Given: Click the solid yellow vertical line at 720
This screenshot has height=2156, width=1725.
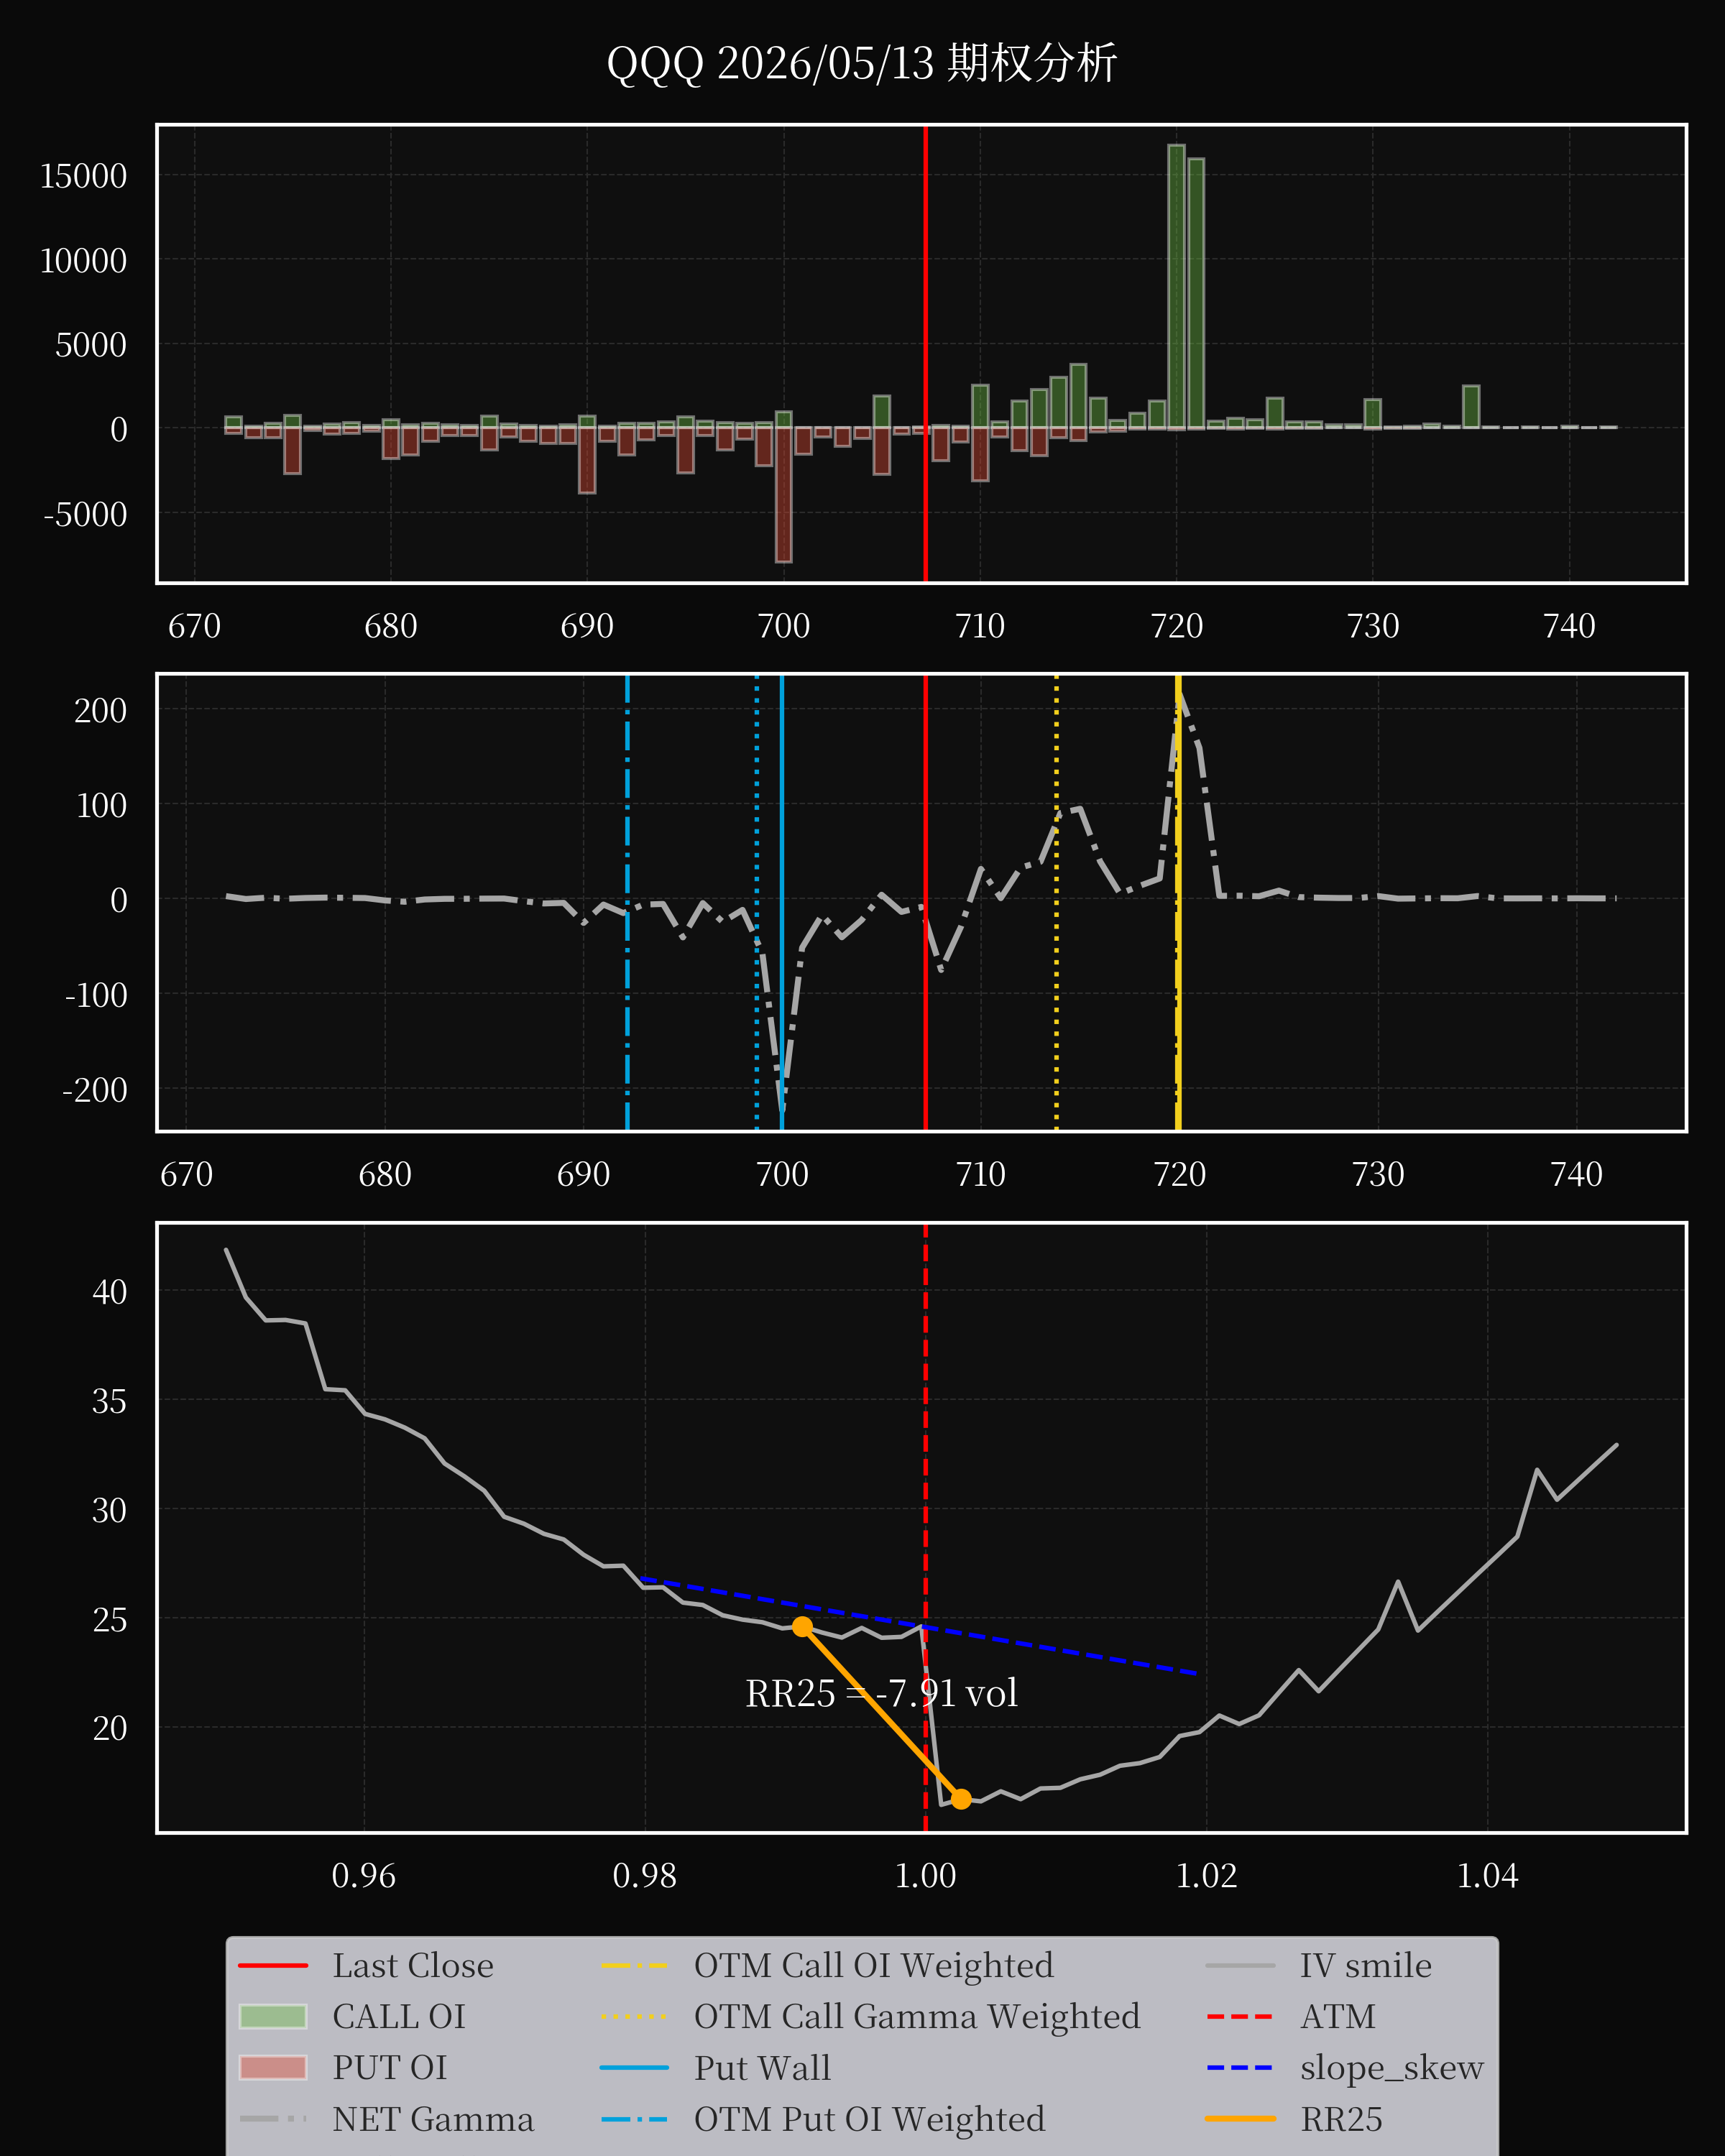Looking at the screenshot, I should 1178,903.
